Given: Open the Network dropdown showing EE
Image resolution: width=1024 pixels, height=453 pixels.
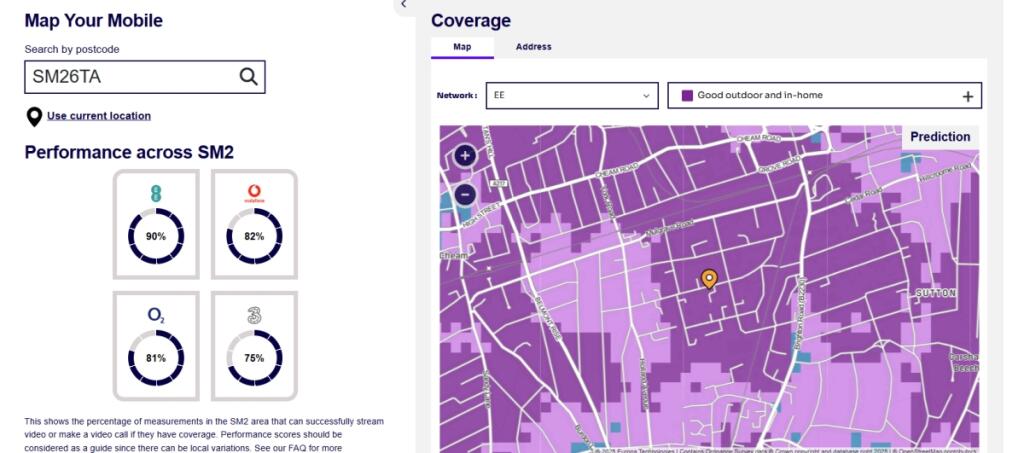Looking at the screenshot, I should pos(572,95).
